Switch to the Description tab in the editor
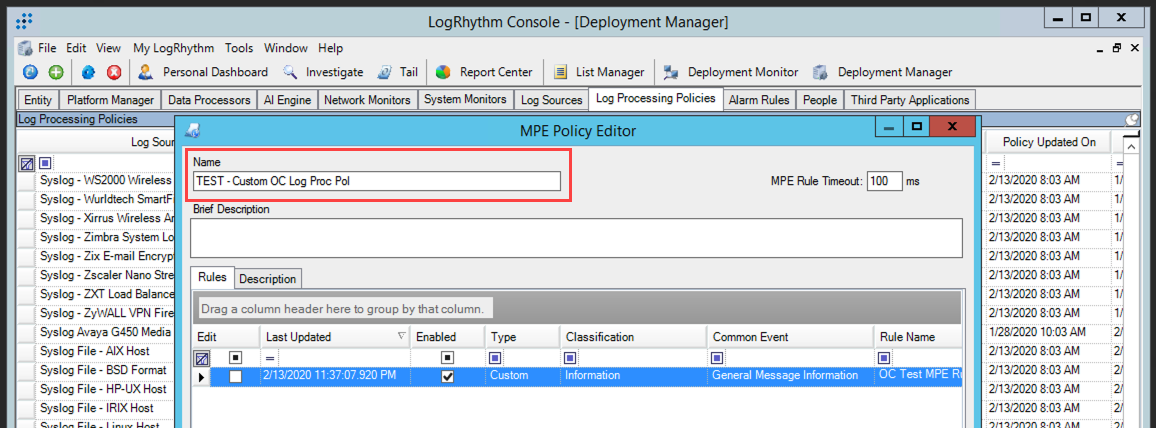 click(x=267, y=279)
